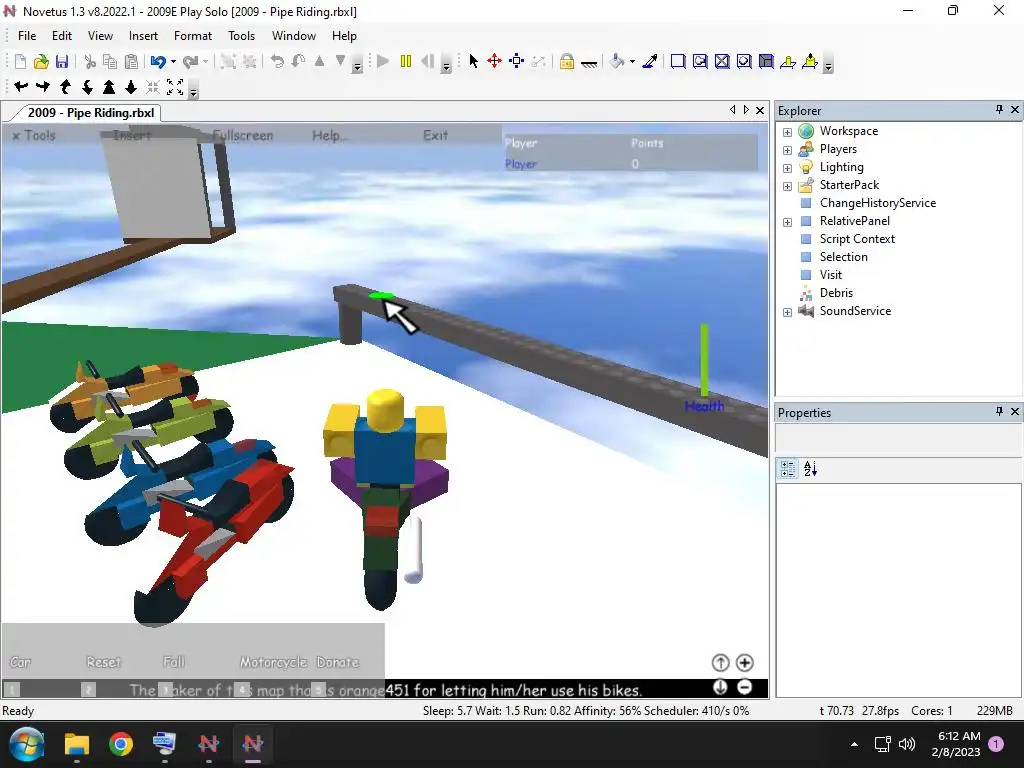Screen dimensions: 1024x768
Task: Click the Motorcycle button in the game GUI
Action: click(x=273, y=662)
